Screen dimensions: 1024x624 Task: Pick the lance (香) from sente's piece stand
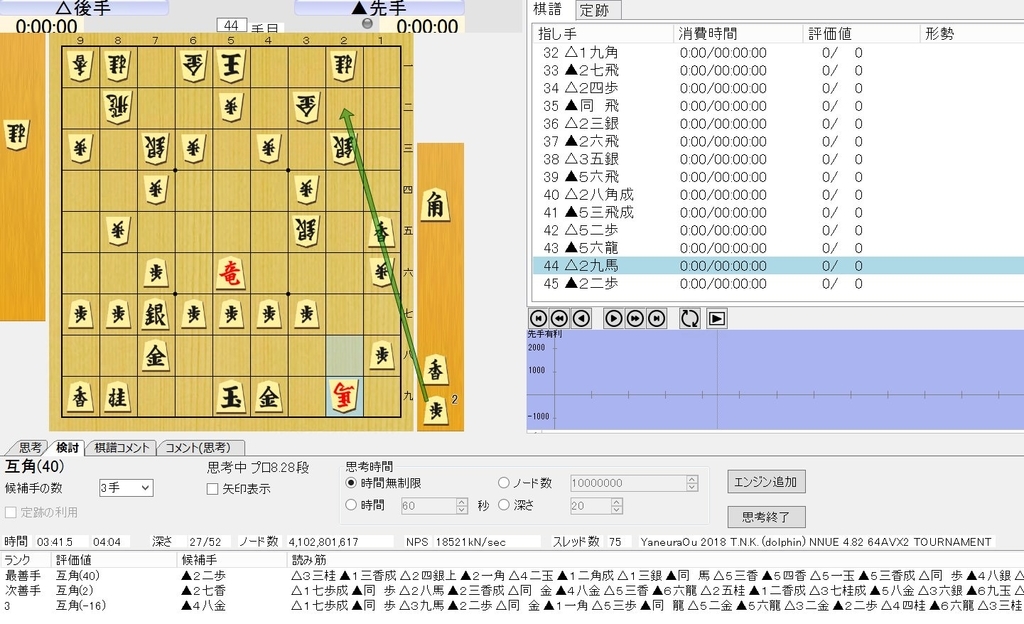point(435,370)
